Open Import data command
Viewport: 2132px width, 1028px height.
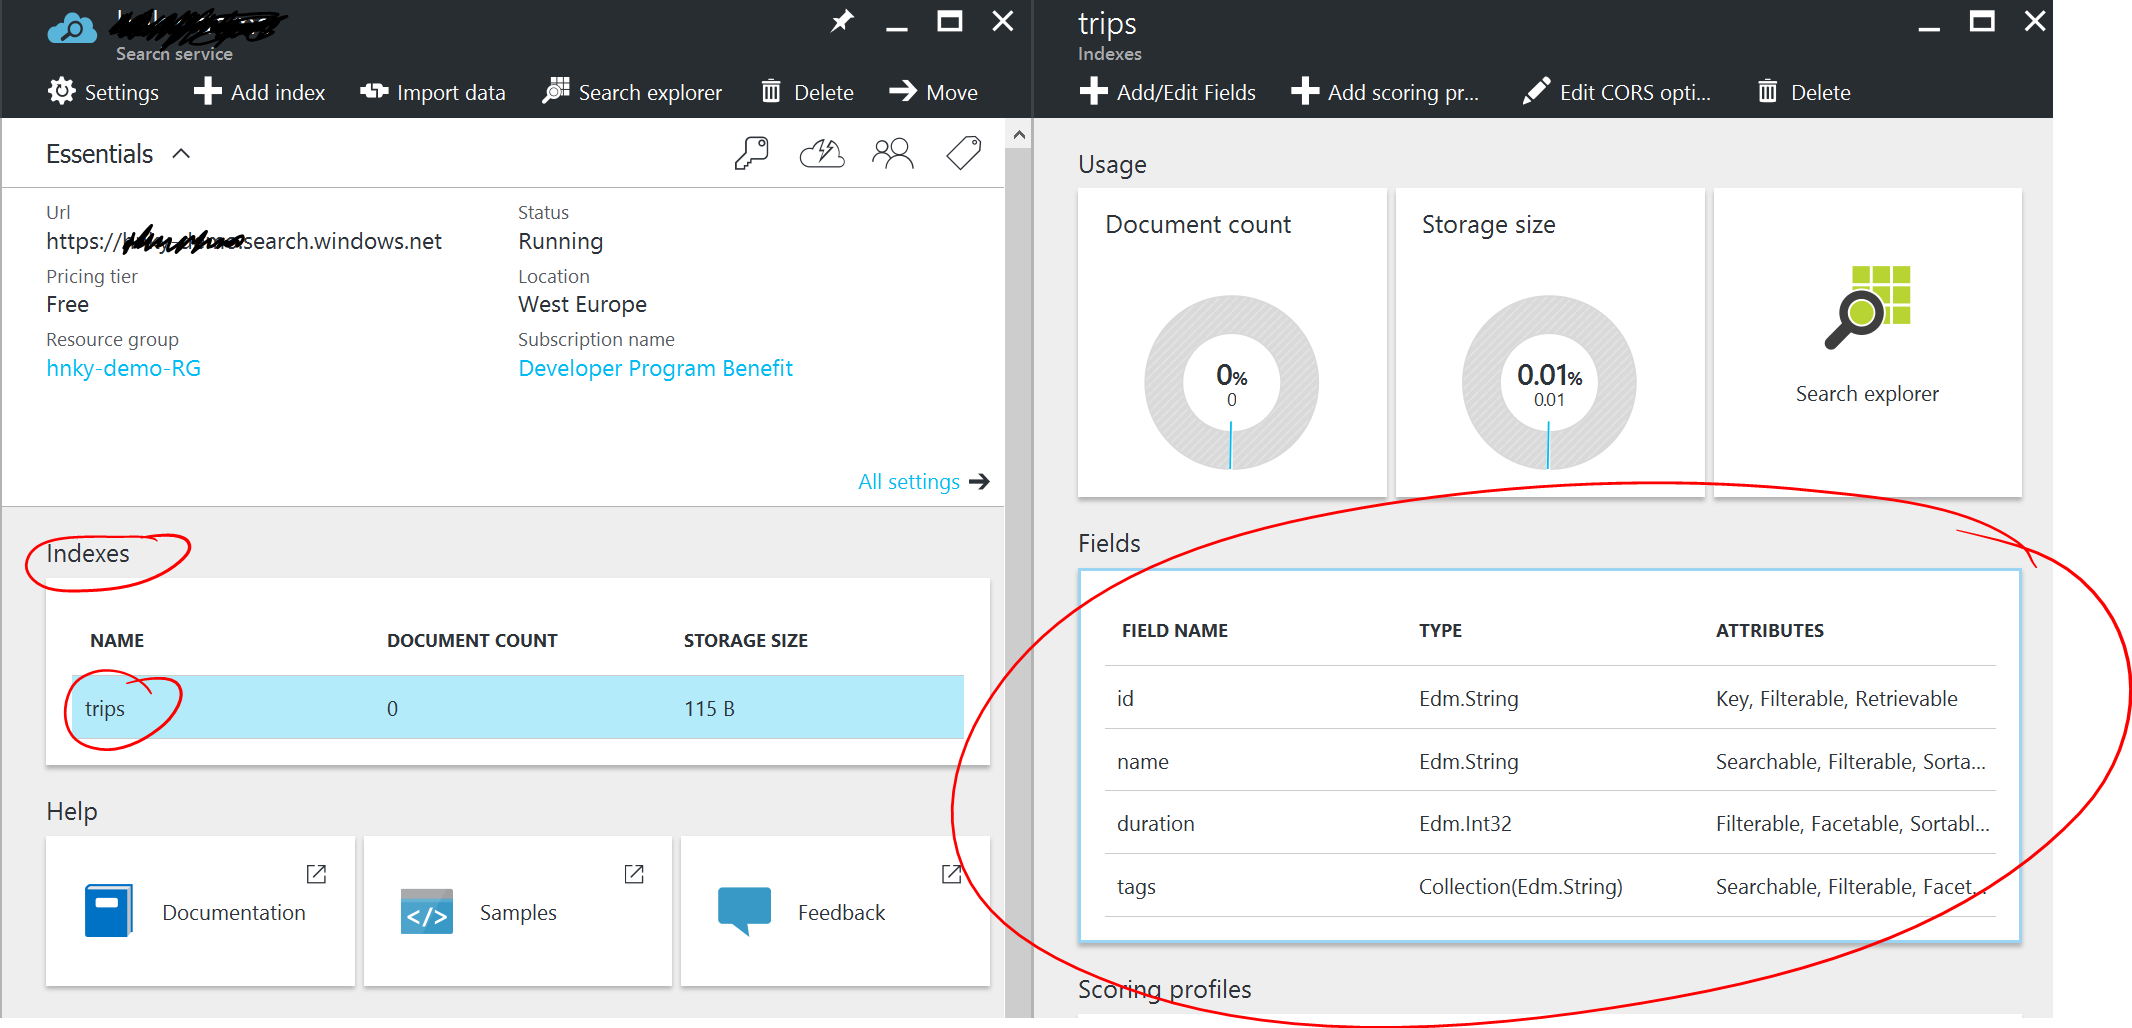[x=433, y=92]
